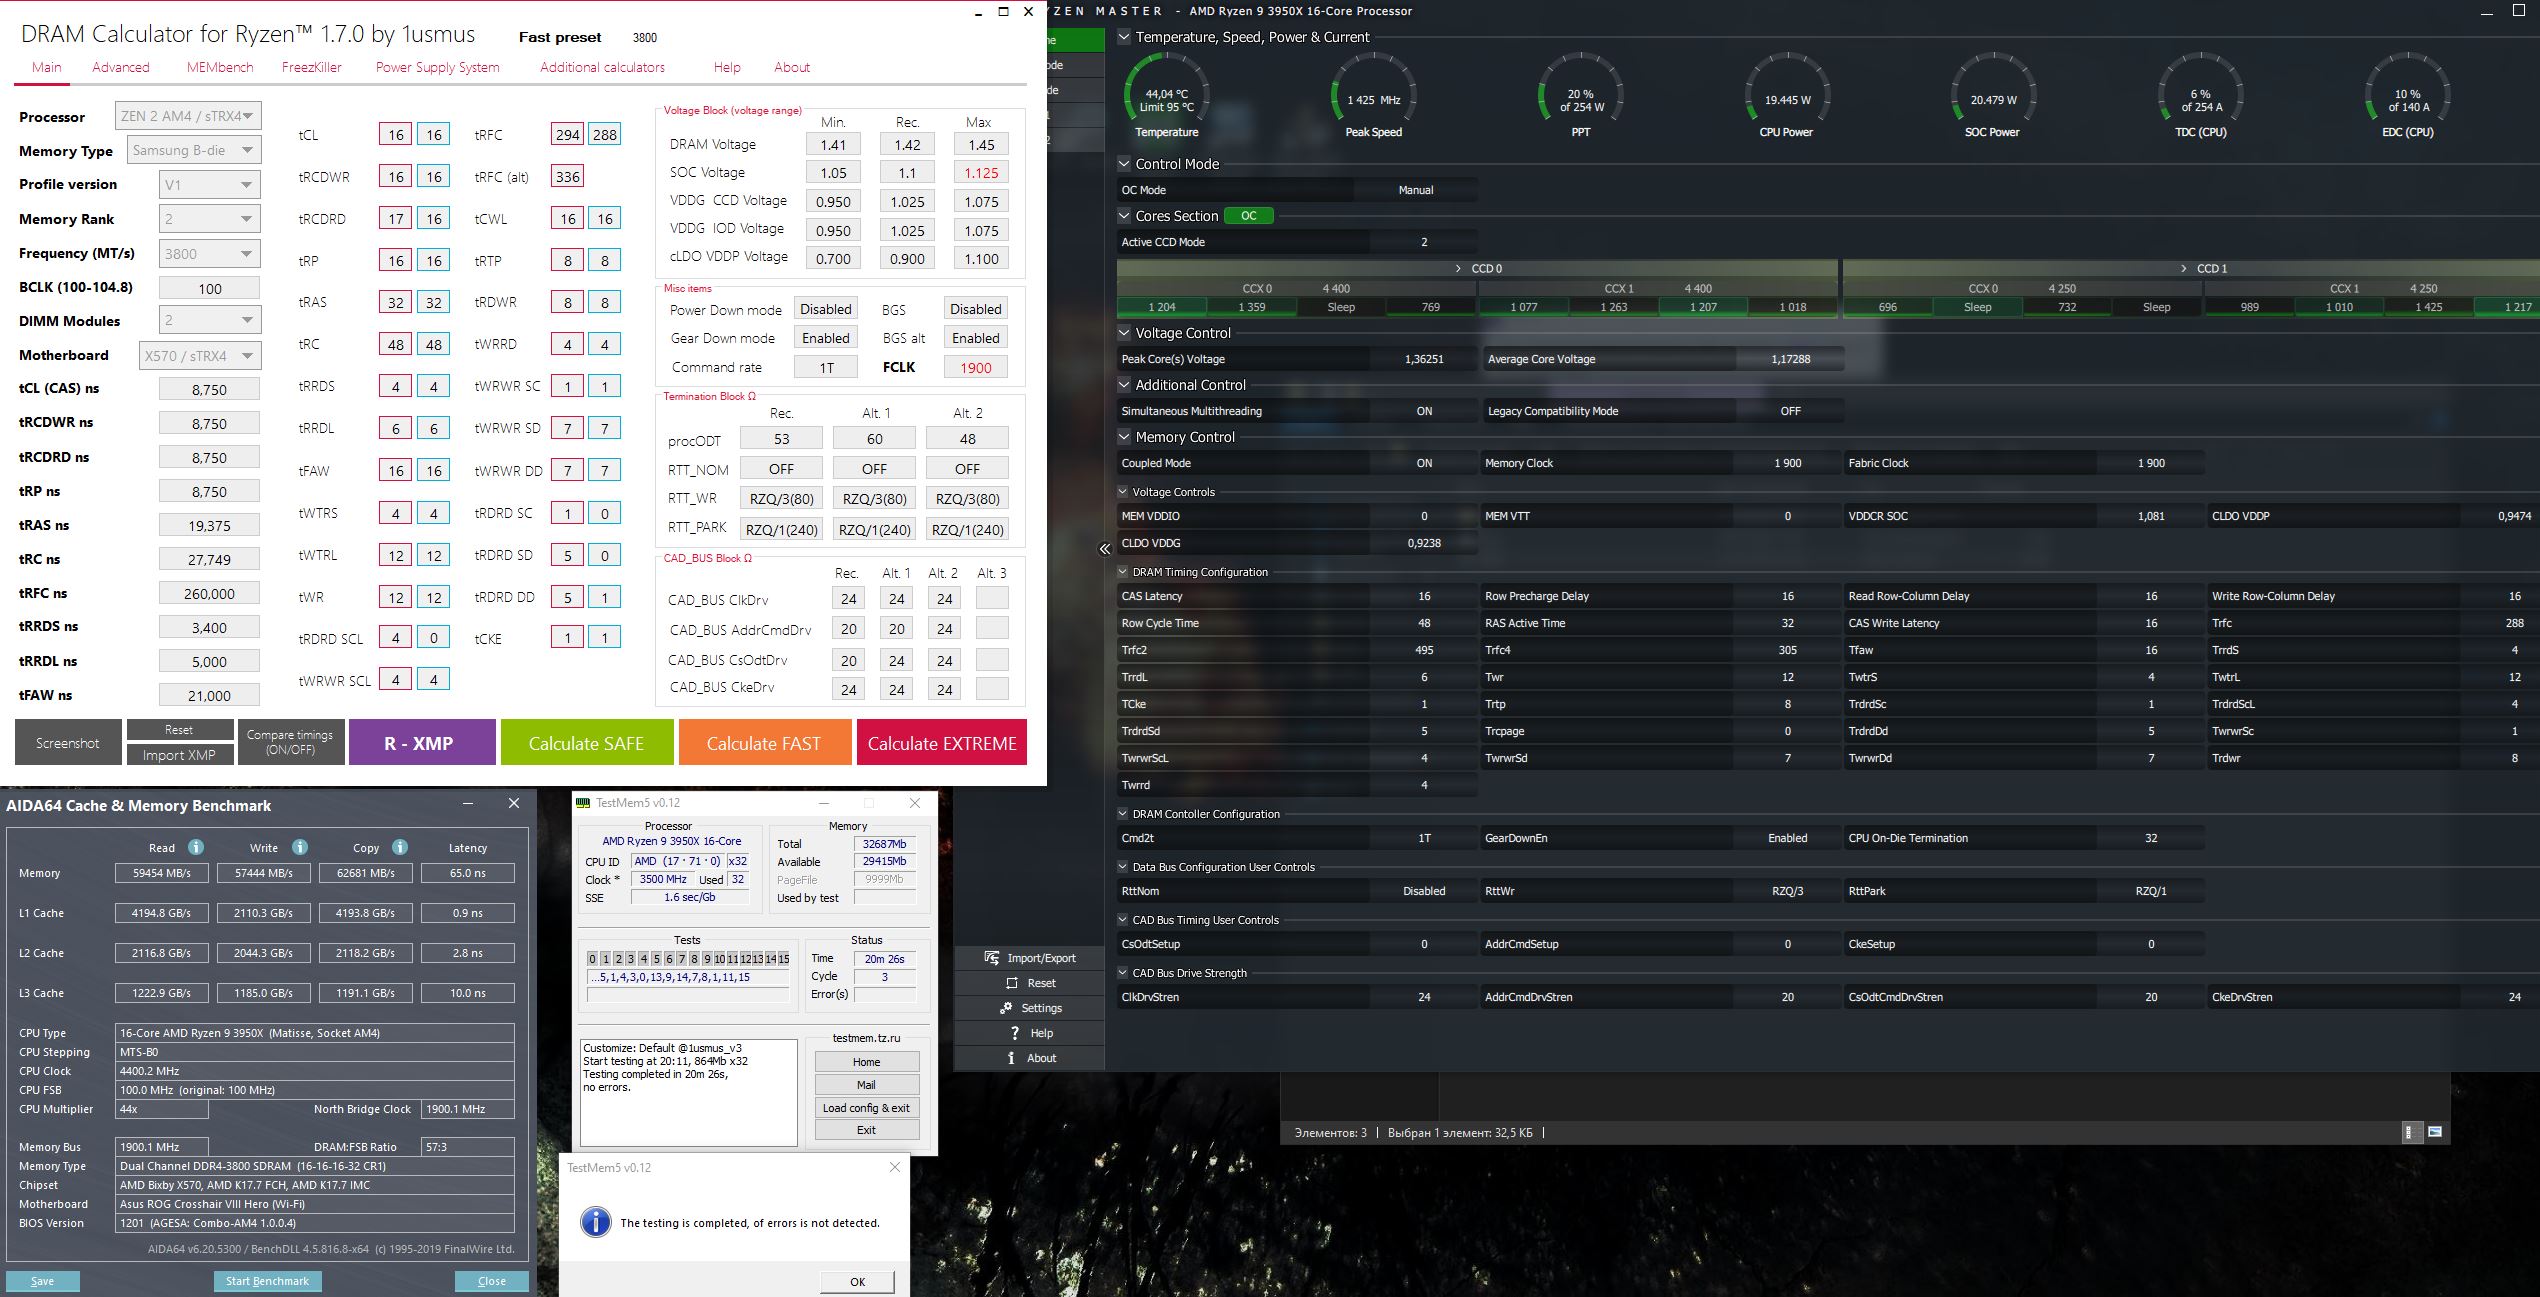The width and height of the screenshot is (2540, 1297).
Task: Switch to the MEMbench tab
Action: click(x=219, y=67)
